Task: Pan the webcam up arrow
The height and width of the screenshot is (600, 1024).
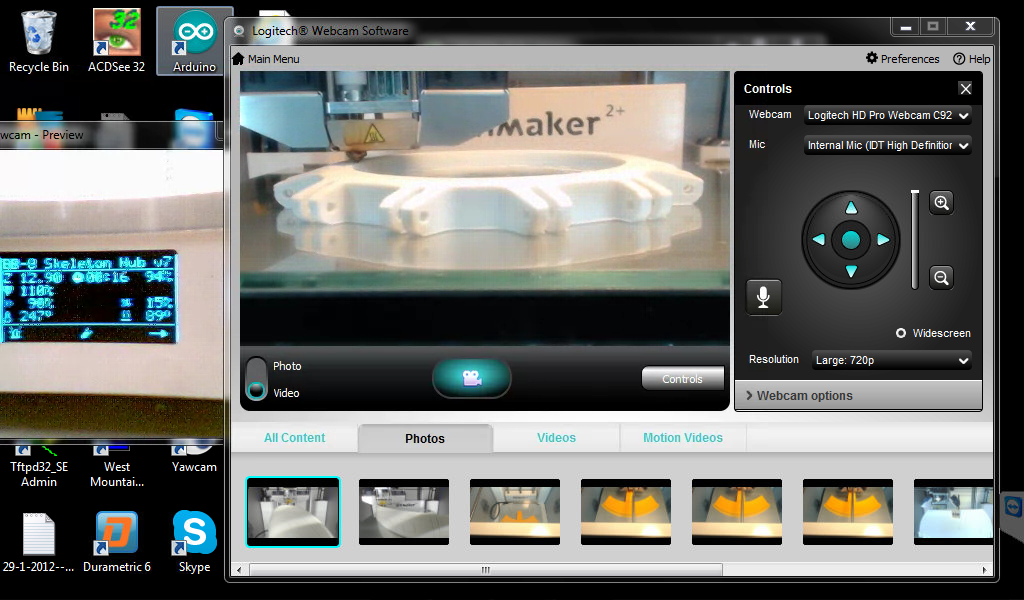Action: coord(851,208)
